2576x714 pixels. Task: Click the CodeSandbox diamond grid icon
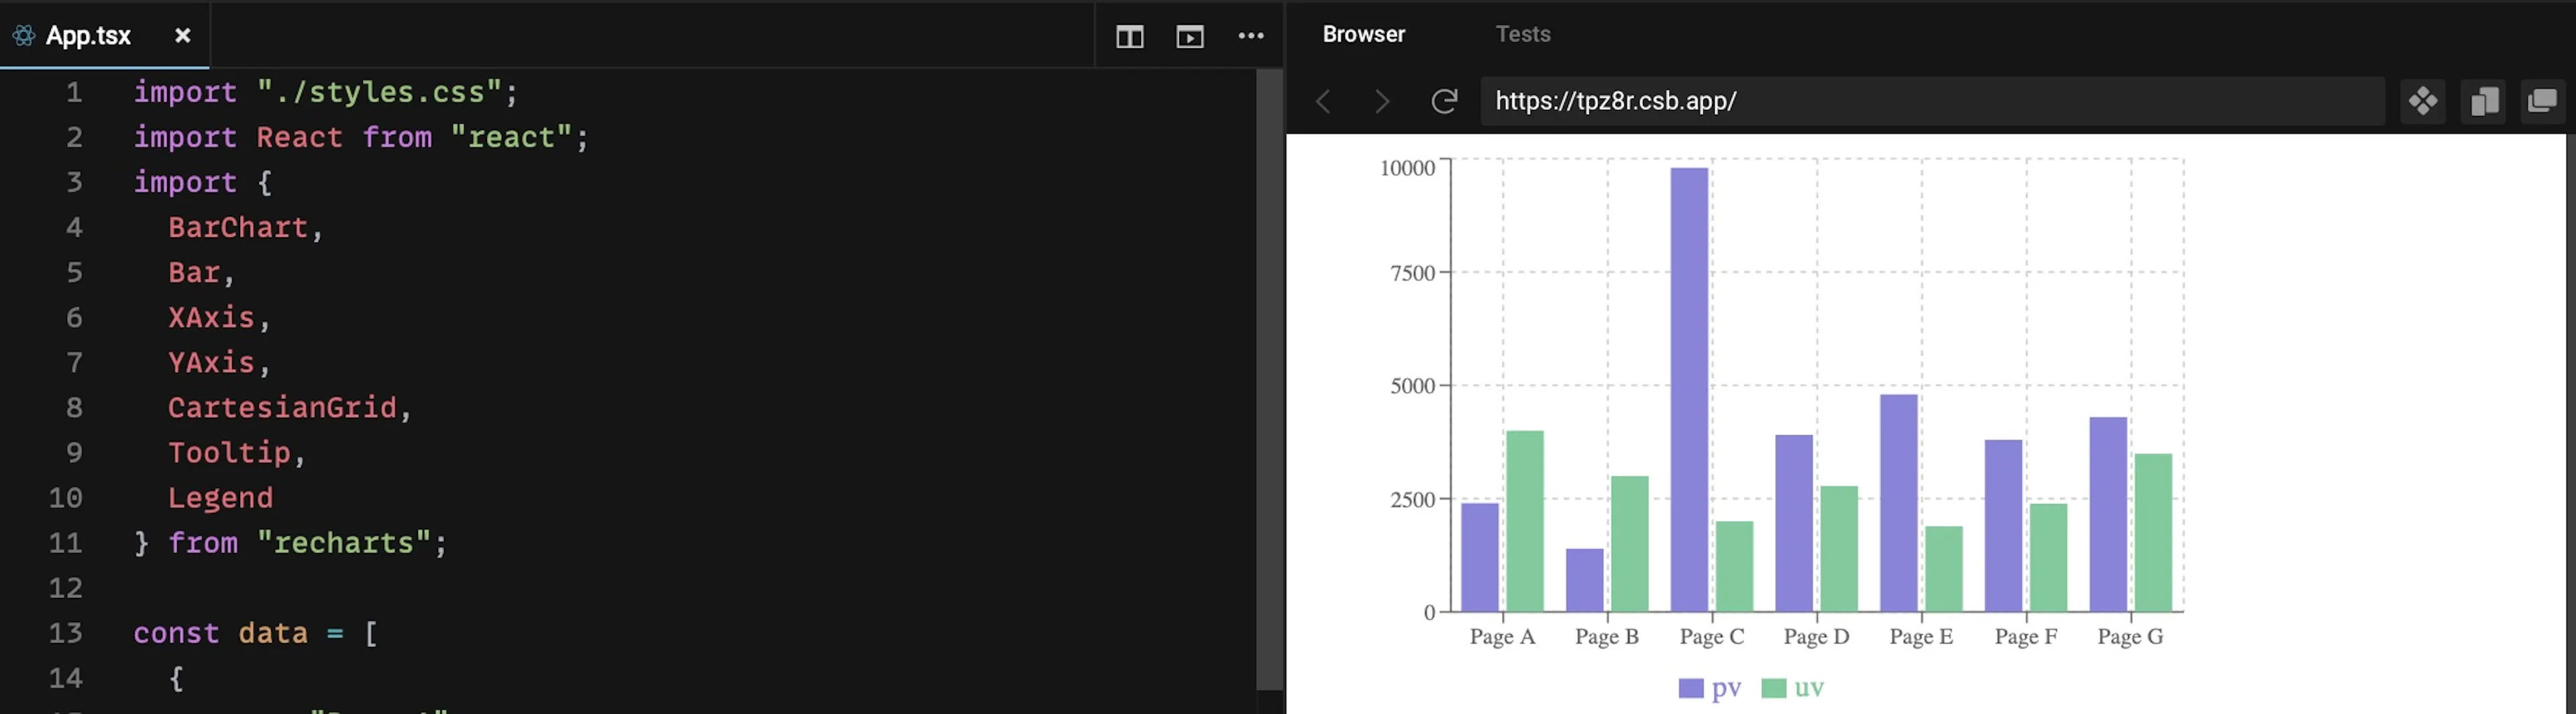click(2422, 101)
